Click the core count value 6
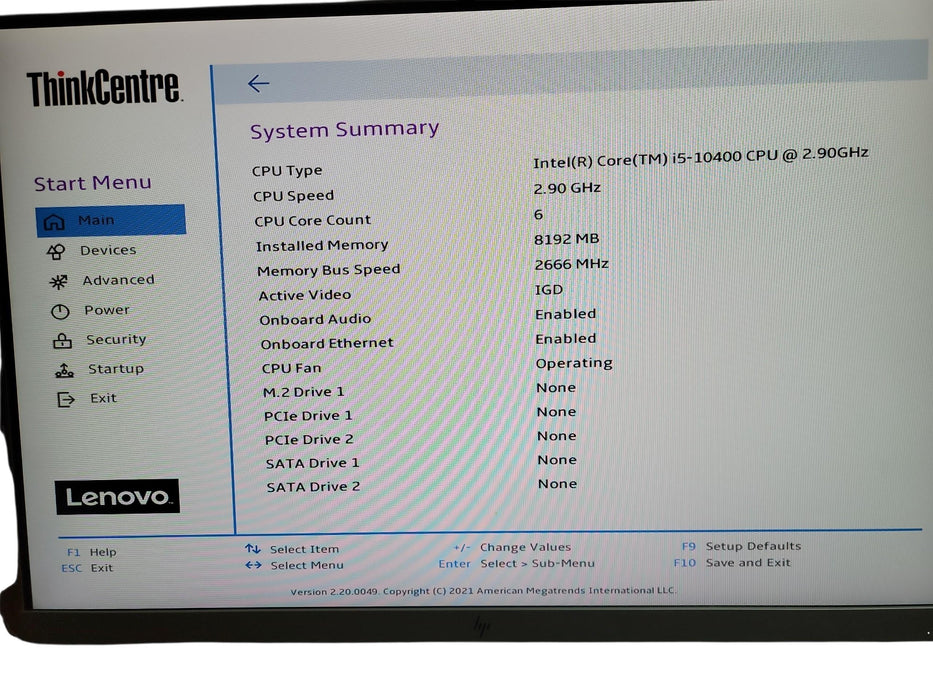933x700 pixels. tap(538, 214)
